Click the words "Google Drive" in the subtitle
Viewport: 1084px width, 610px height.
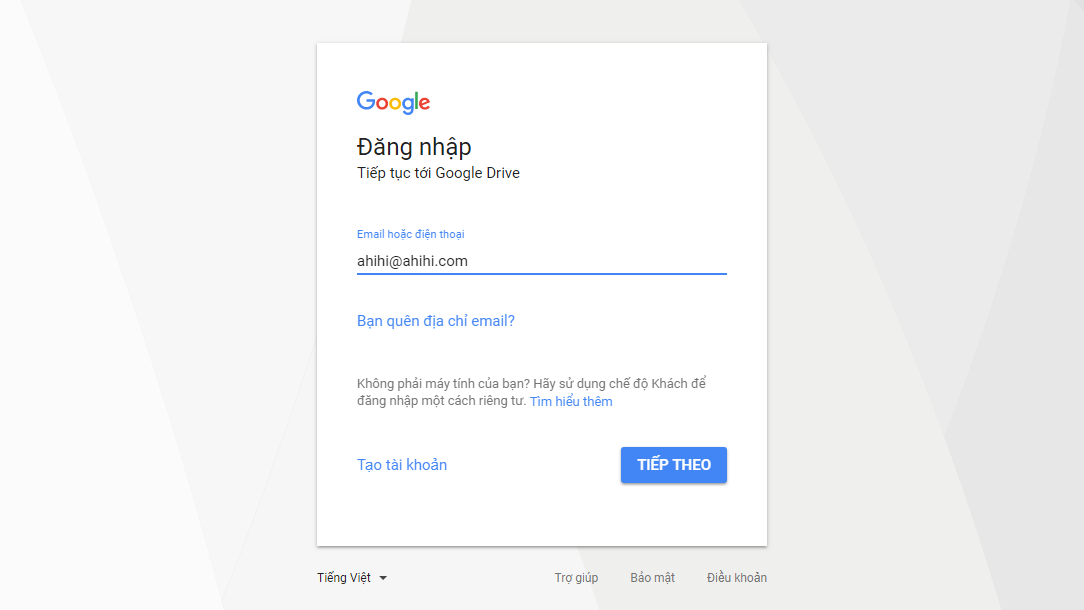click(478, 173)
